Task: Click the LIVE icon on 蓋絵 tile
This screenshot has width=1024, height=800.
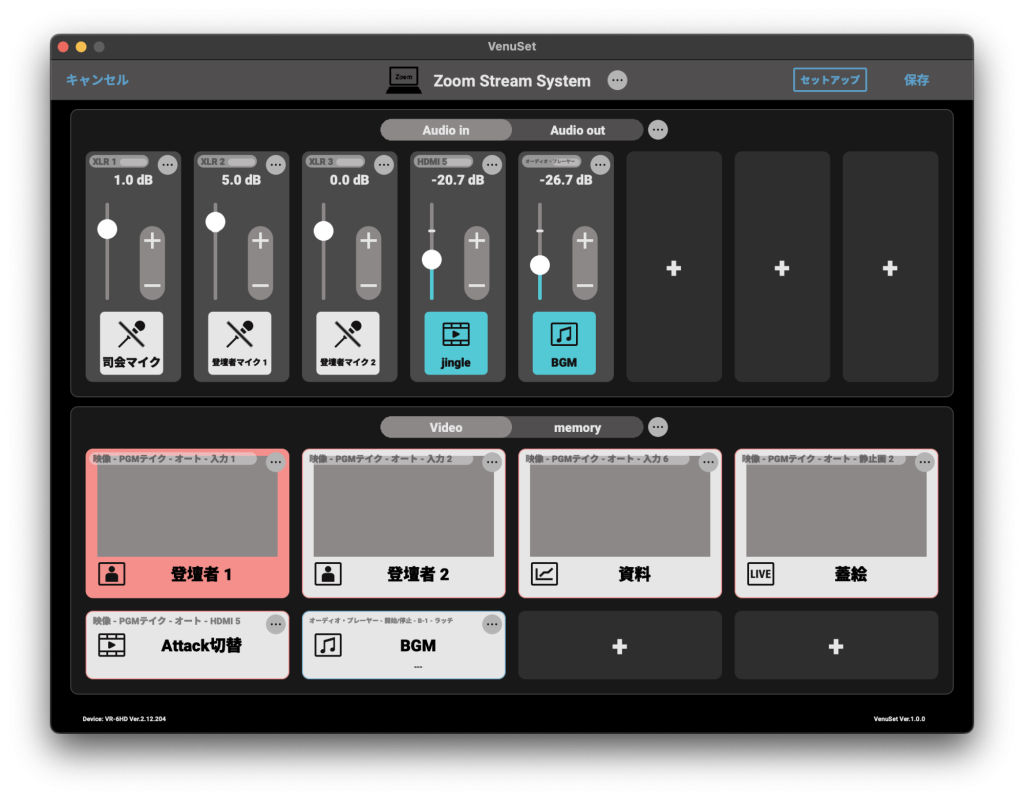Action: (x=761, y=574)
